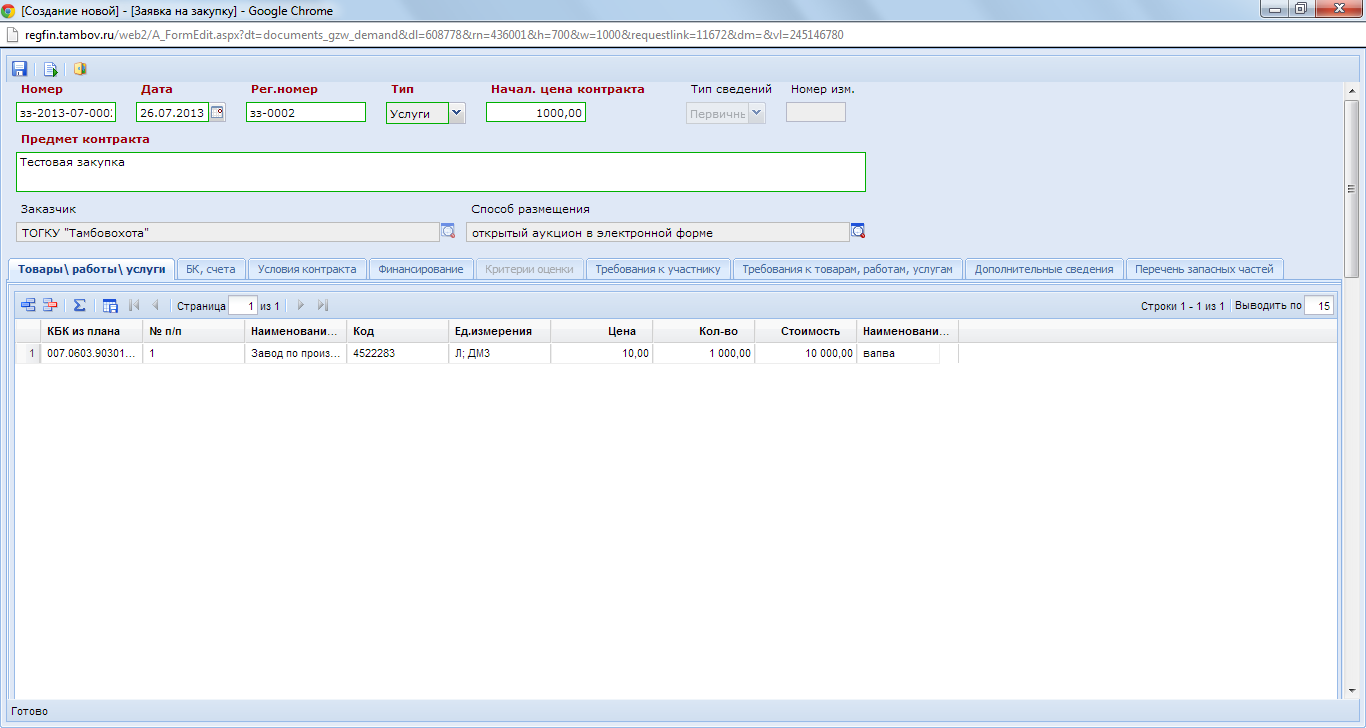The width and height of the screenshot is (1366, 728).
Task: Open the Требования к участнику tab
Action: 658,269
